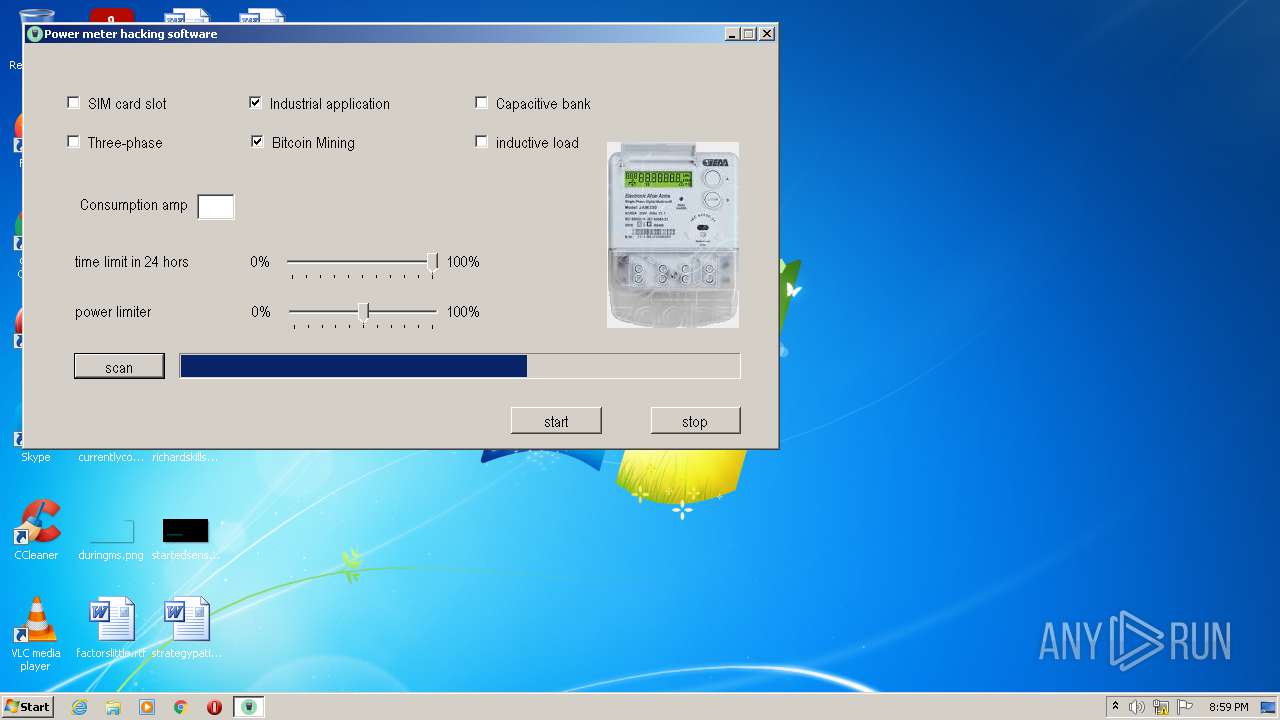The width and height of the screenshot is (1280, 720).
Task: Select the richardskills desktop file label
Action: pos(185,457)
